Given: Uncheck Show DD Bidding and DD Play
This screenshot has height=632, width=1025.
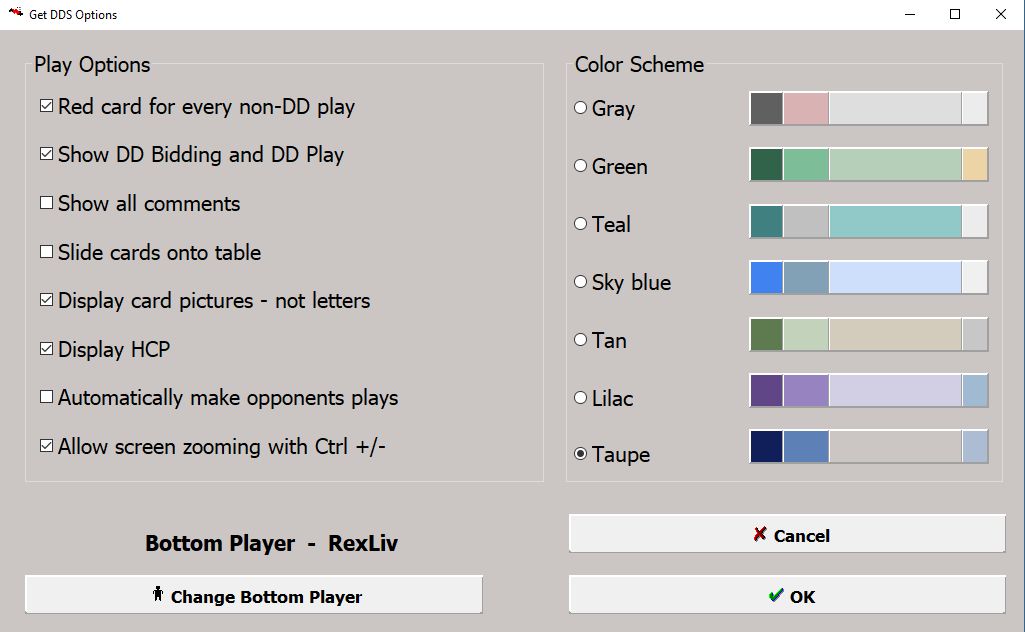Looking at the screenshot, I should tap(47, 154).
